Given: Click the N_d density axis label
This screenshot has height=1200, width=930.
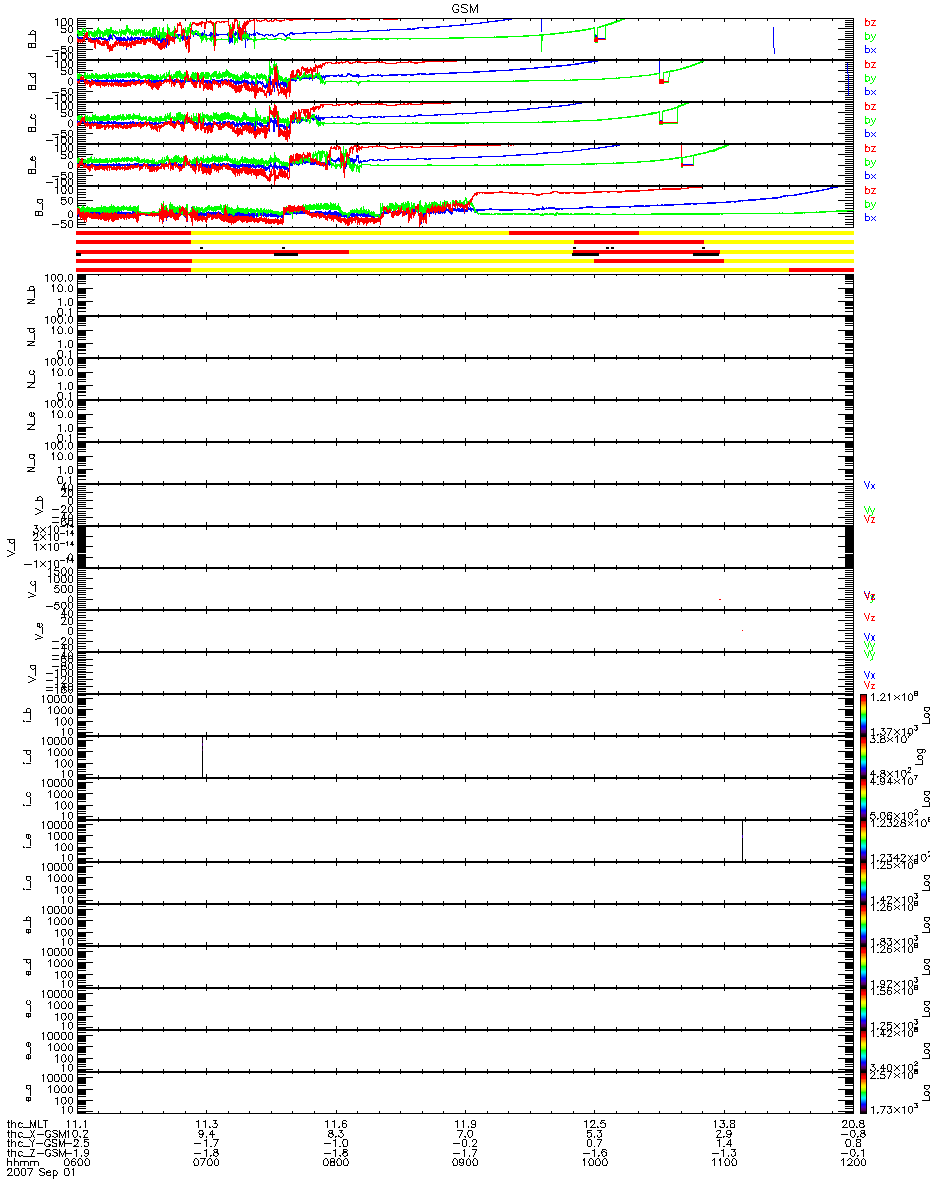Looking at the screenshot, I should coord(33,336).
